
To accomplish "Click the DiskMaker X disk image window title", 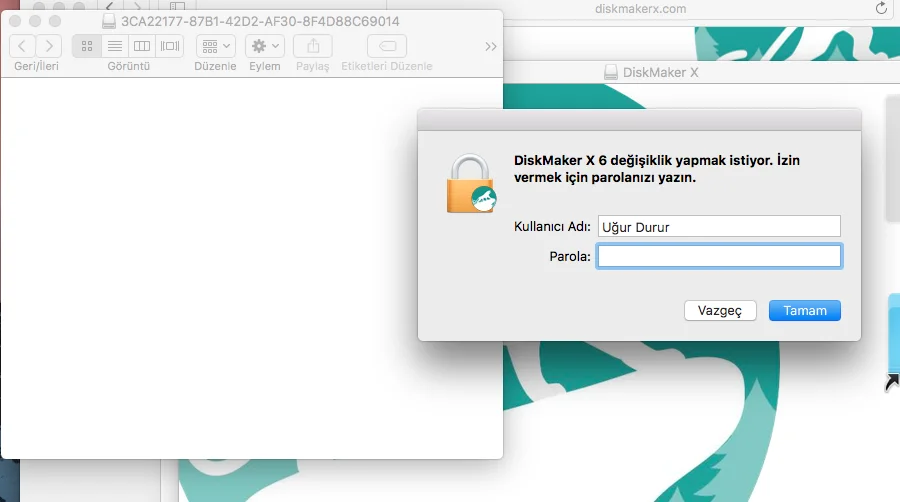I will coord(658,72).
